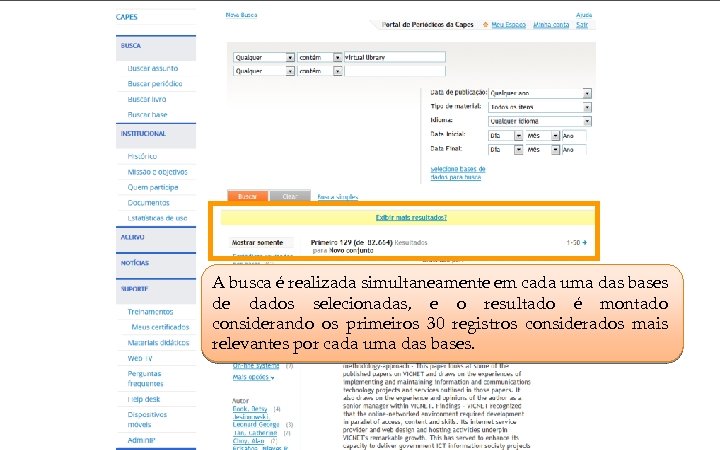Expand Mais opções filter list
This screenshot has width=720, height=450.
(x=253, y=377)
